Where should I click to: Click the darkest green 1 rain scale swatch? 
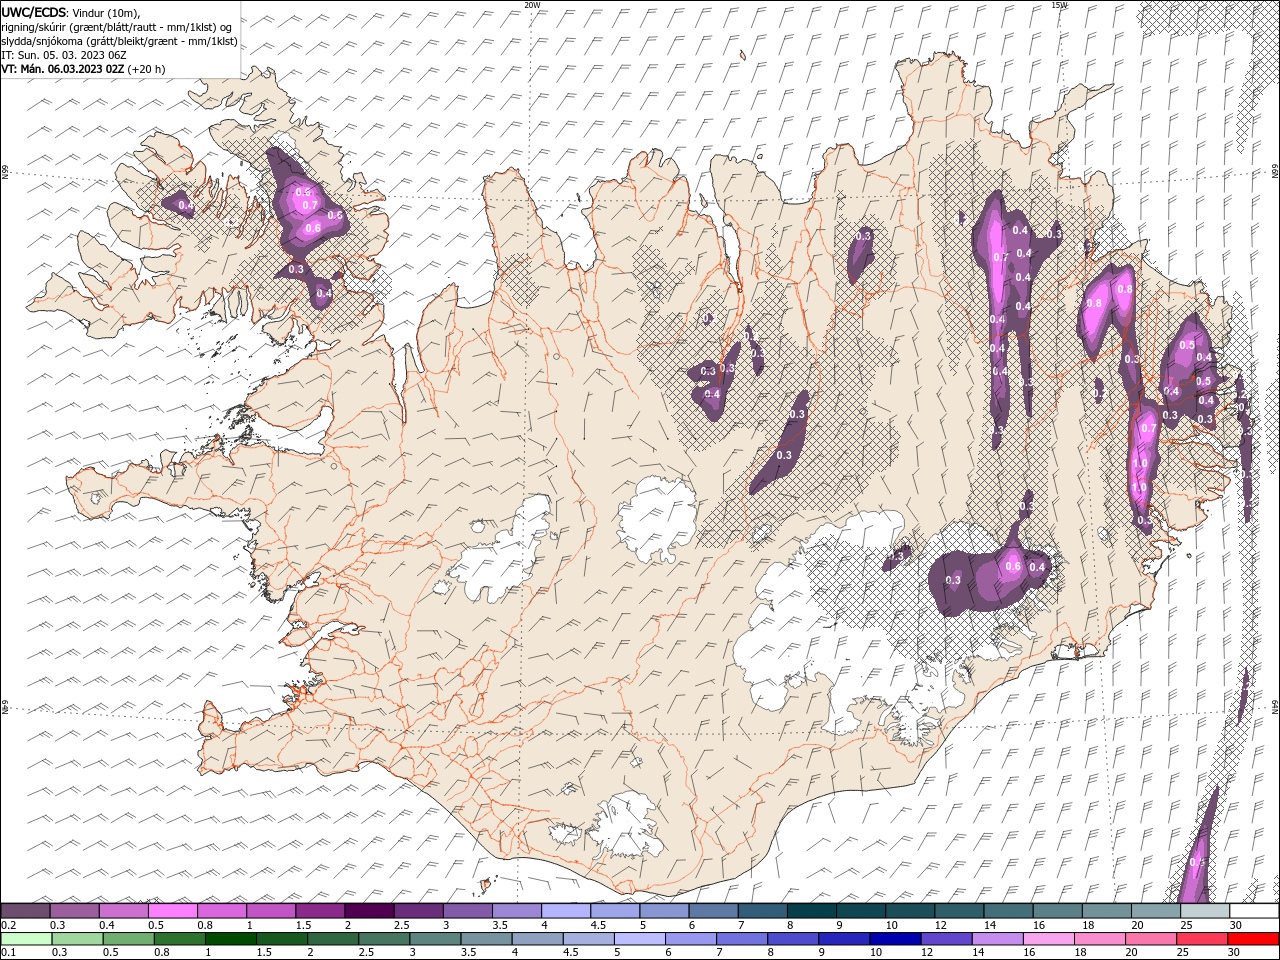click(x=230, y=939)
